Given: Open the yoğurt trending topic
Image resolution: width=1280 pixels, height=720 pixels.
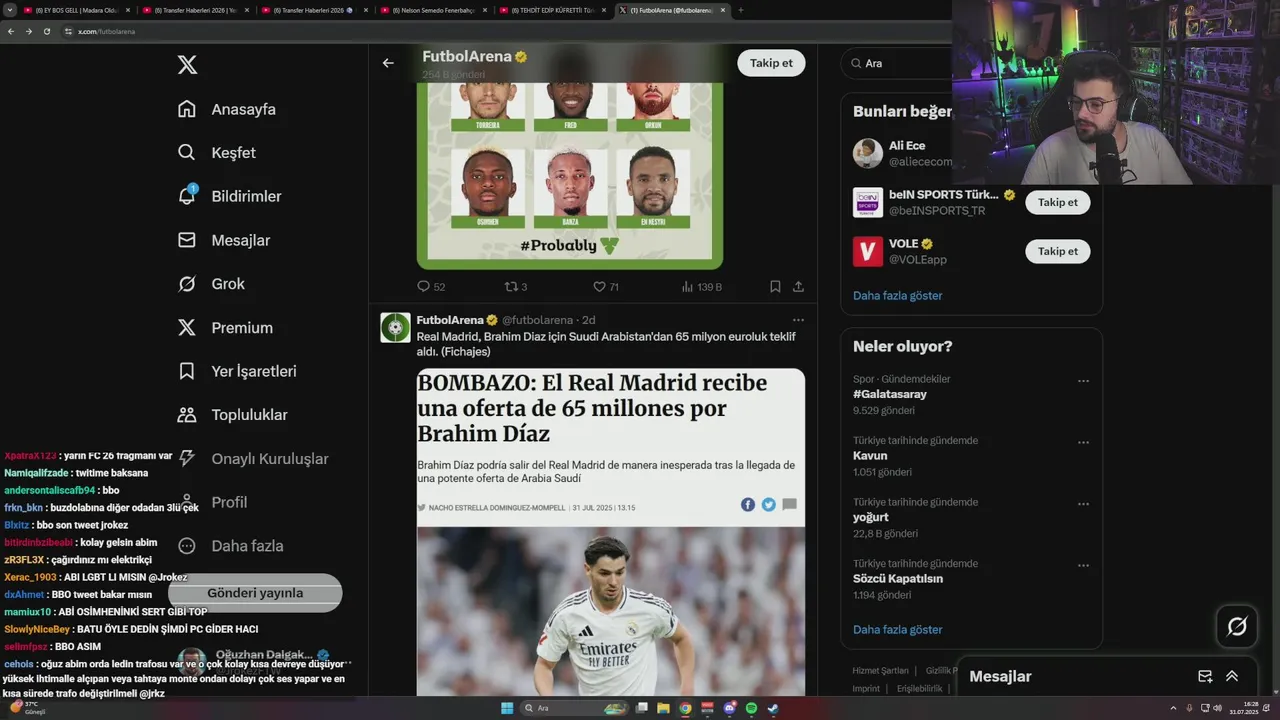Looking at the screenshot, I should [871, 517].
